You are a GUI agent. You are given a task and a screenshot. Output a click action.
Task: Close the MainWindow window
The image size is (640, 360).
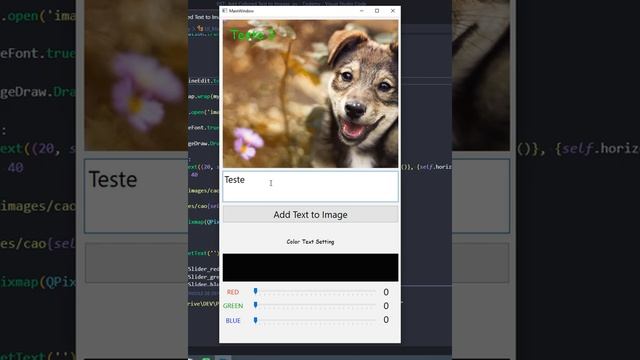click(393, 11)
